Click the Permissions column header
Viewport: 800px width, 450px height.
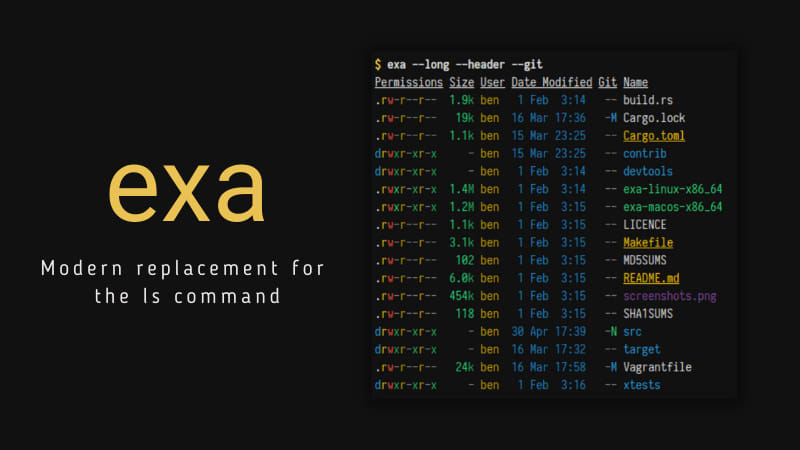pyautogui.click(x=408, y=82)
